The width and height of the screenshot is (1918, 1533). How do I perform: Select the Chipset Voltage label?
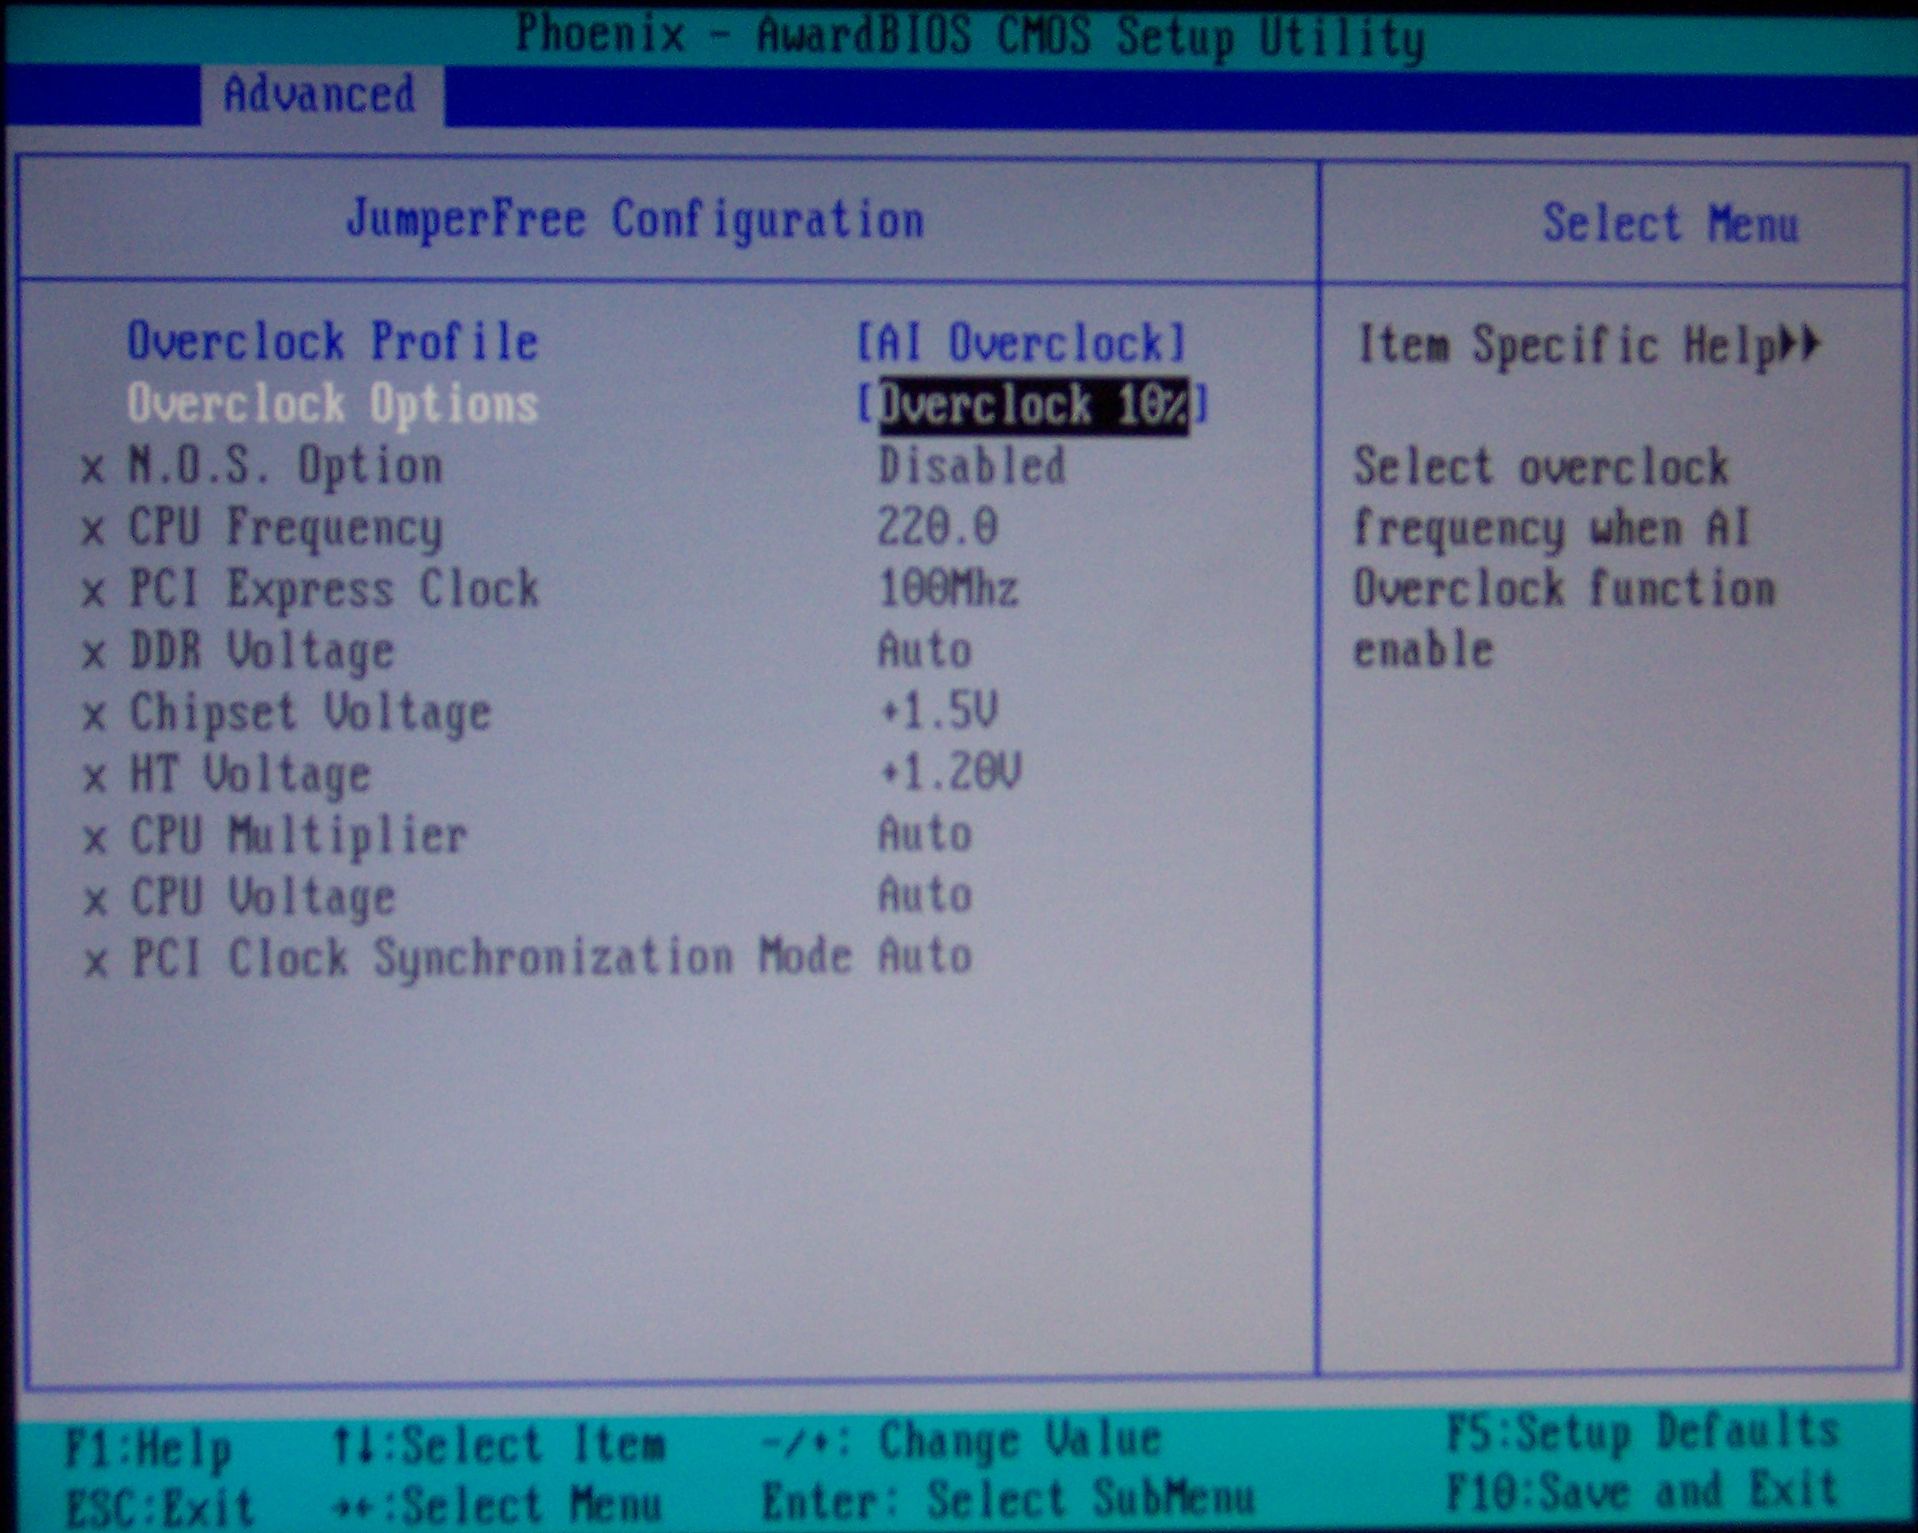point(310,713)
